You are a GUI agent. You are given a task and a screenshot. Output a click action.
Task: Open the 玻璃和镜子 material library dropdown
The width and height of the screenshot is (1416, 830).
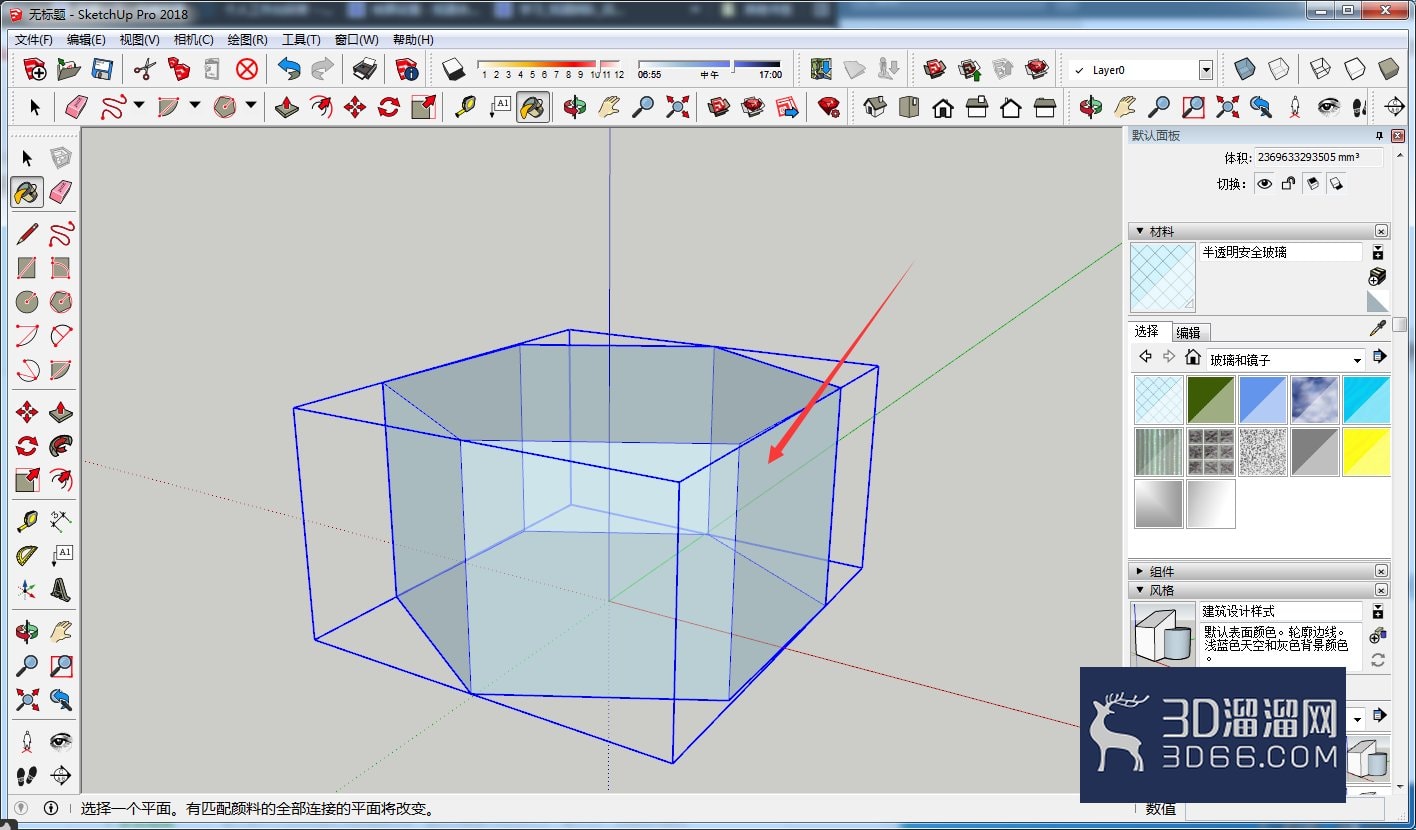point(1357,359)
